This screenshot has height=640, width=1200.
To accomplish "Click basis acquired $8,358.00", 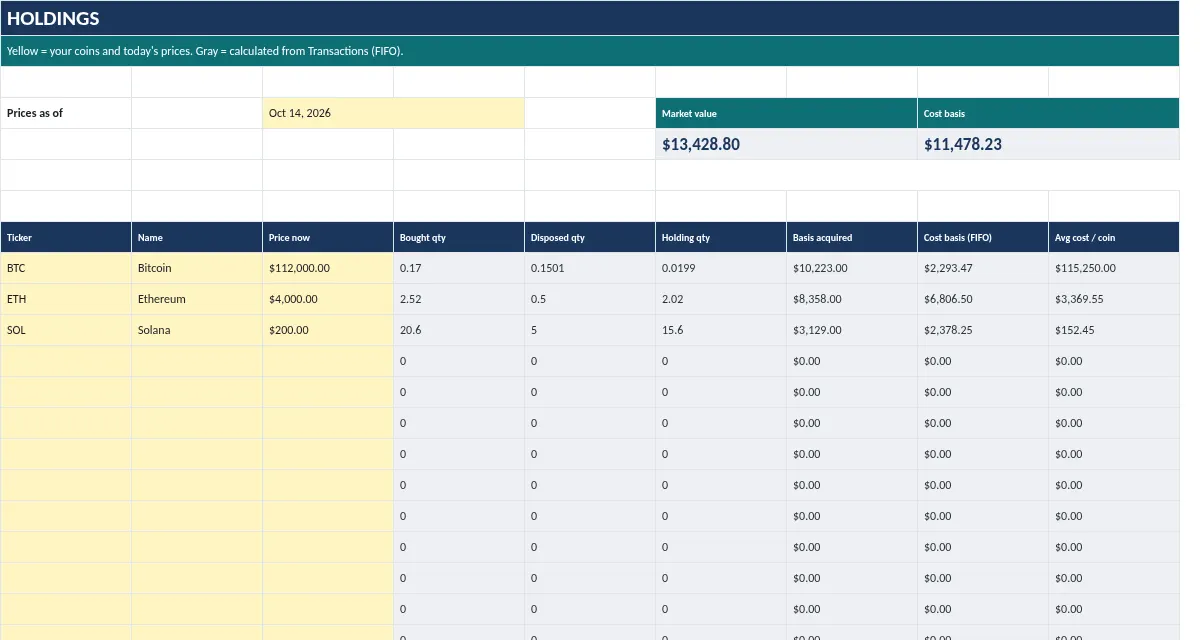I will click(852, 299).
